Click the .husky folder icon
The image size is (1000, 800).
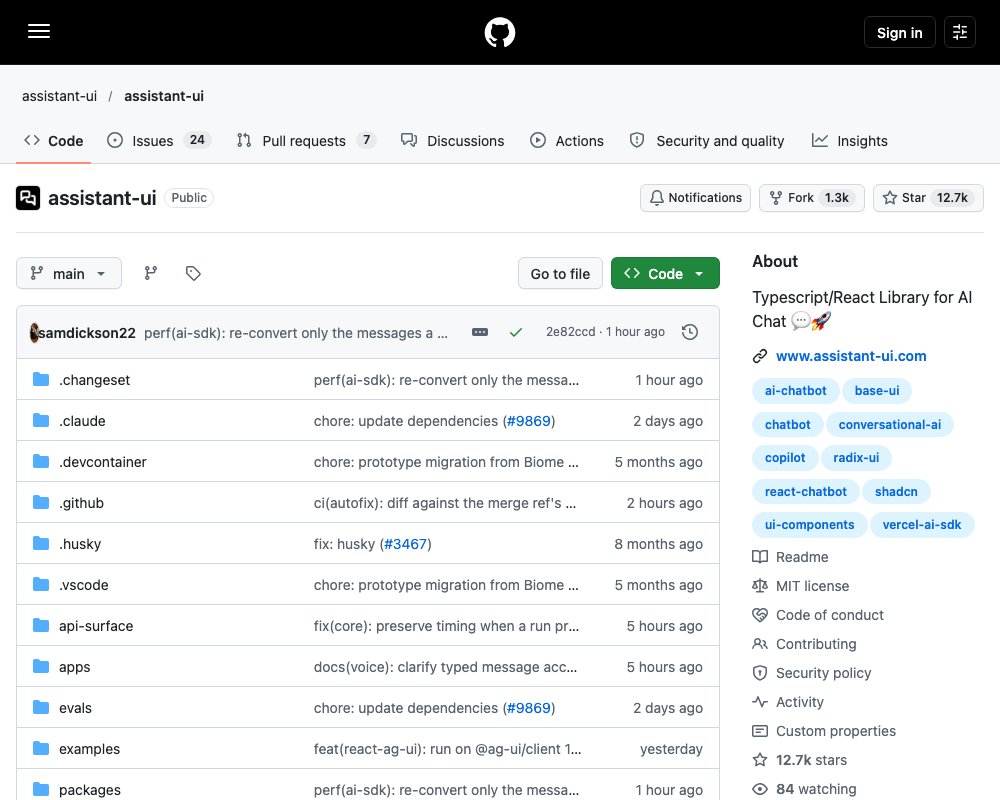41,544
